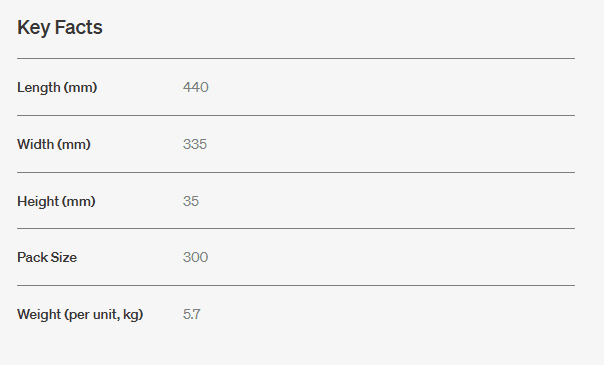604x365 pixels.
Task: Click divider between Pack Size and Weight rows
Action: coord(296,285)
